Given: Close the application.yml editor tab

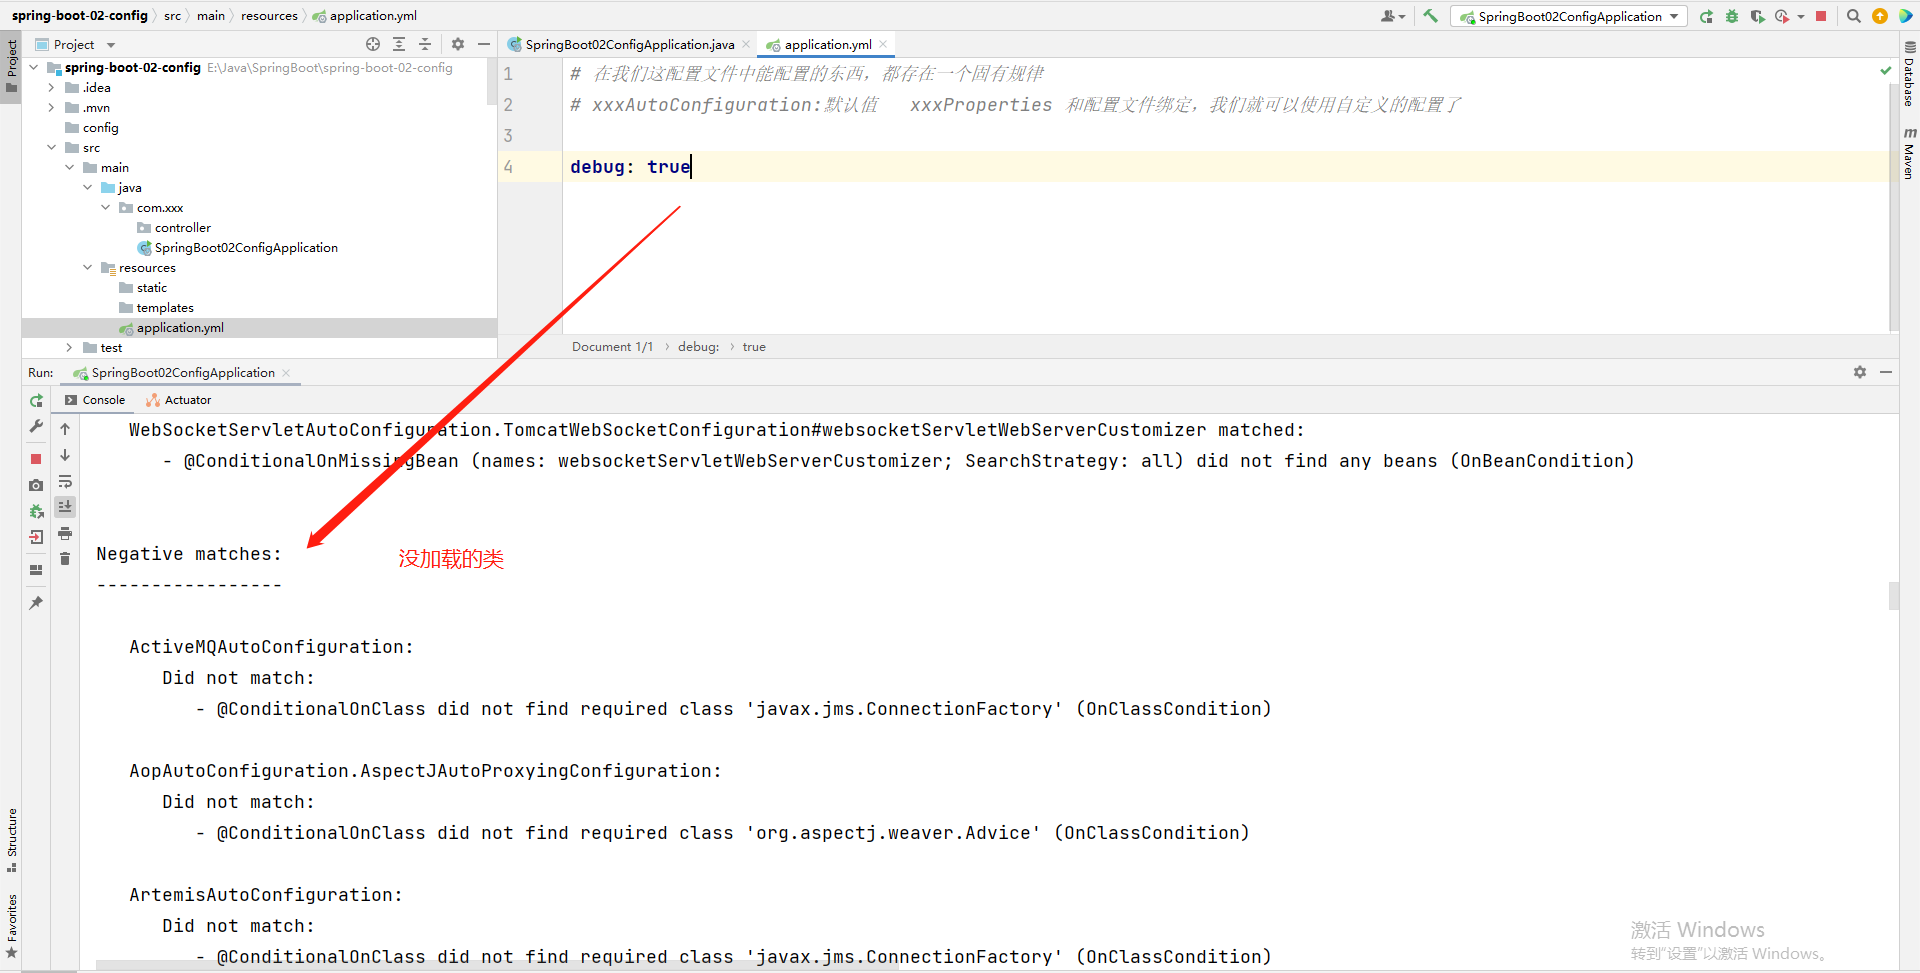Looking at the screenshot, I should pos(883,44).
